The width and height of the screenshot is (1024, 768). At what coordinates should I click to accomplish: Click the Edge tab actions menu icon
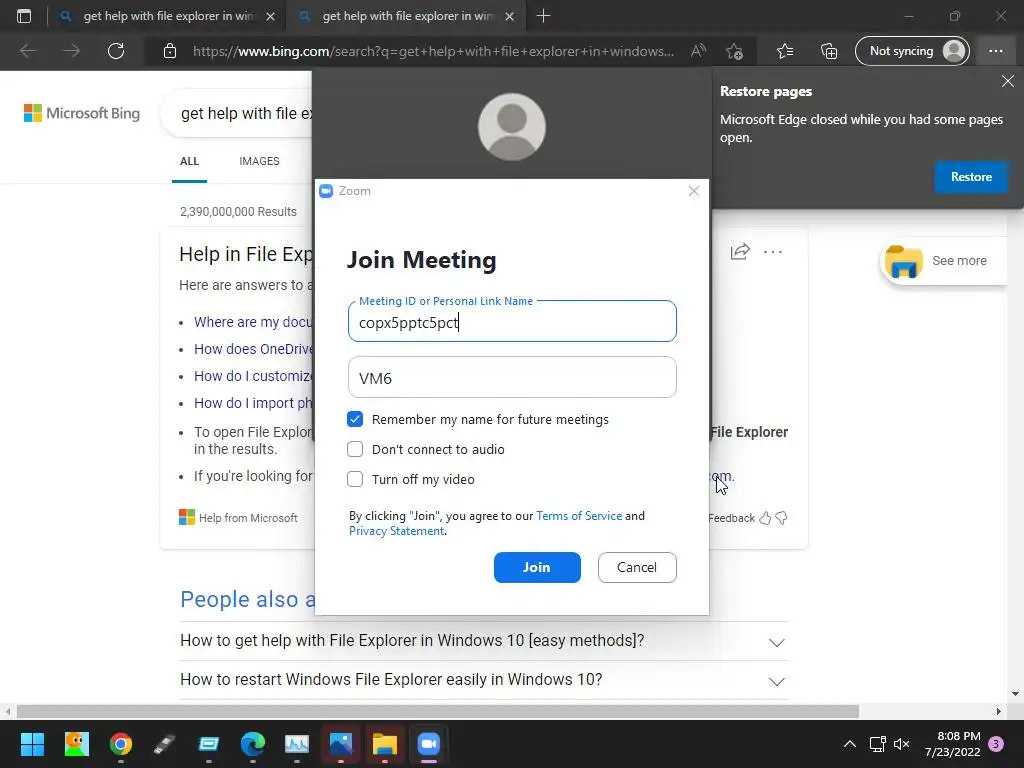(x=24, y=16)
